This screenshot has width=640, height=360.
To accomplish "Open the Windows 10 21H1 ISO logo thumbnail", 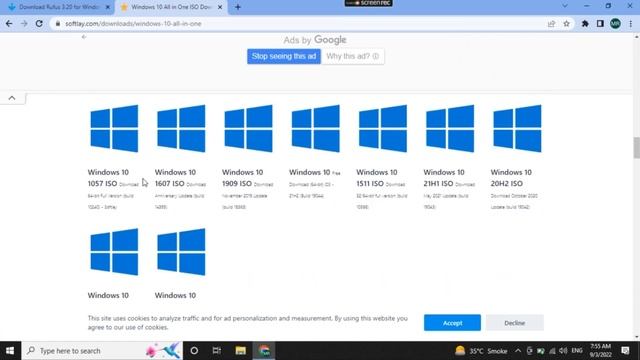I will 450,128.
